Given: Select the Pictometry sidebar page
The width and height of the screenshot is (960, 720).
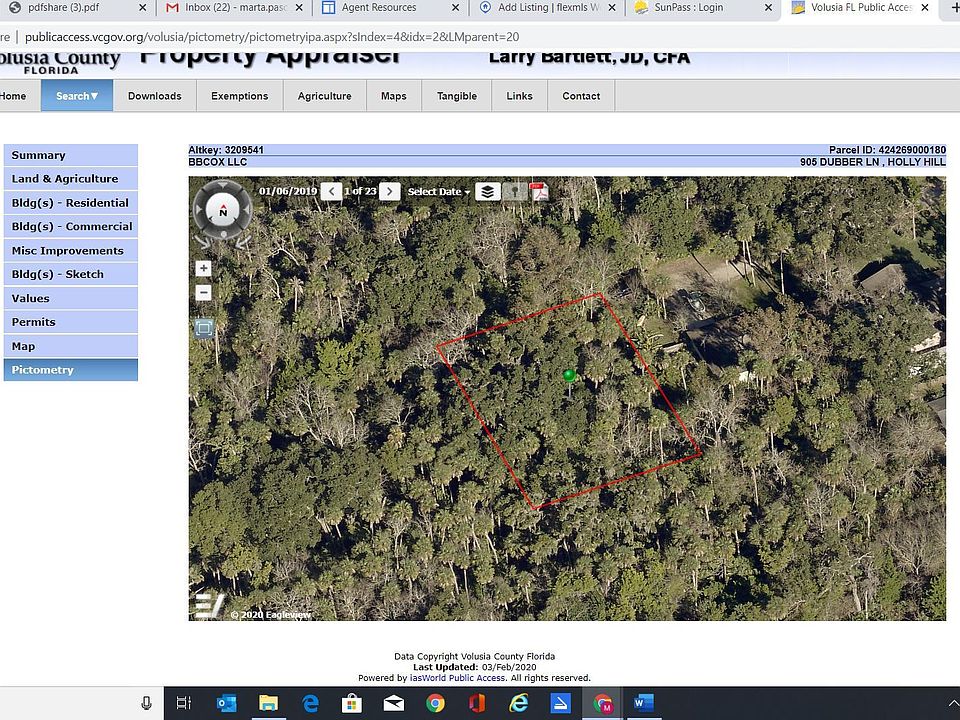Looking at the screenshot, I should coord(71,370).
